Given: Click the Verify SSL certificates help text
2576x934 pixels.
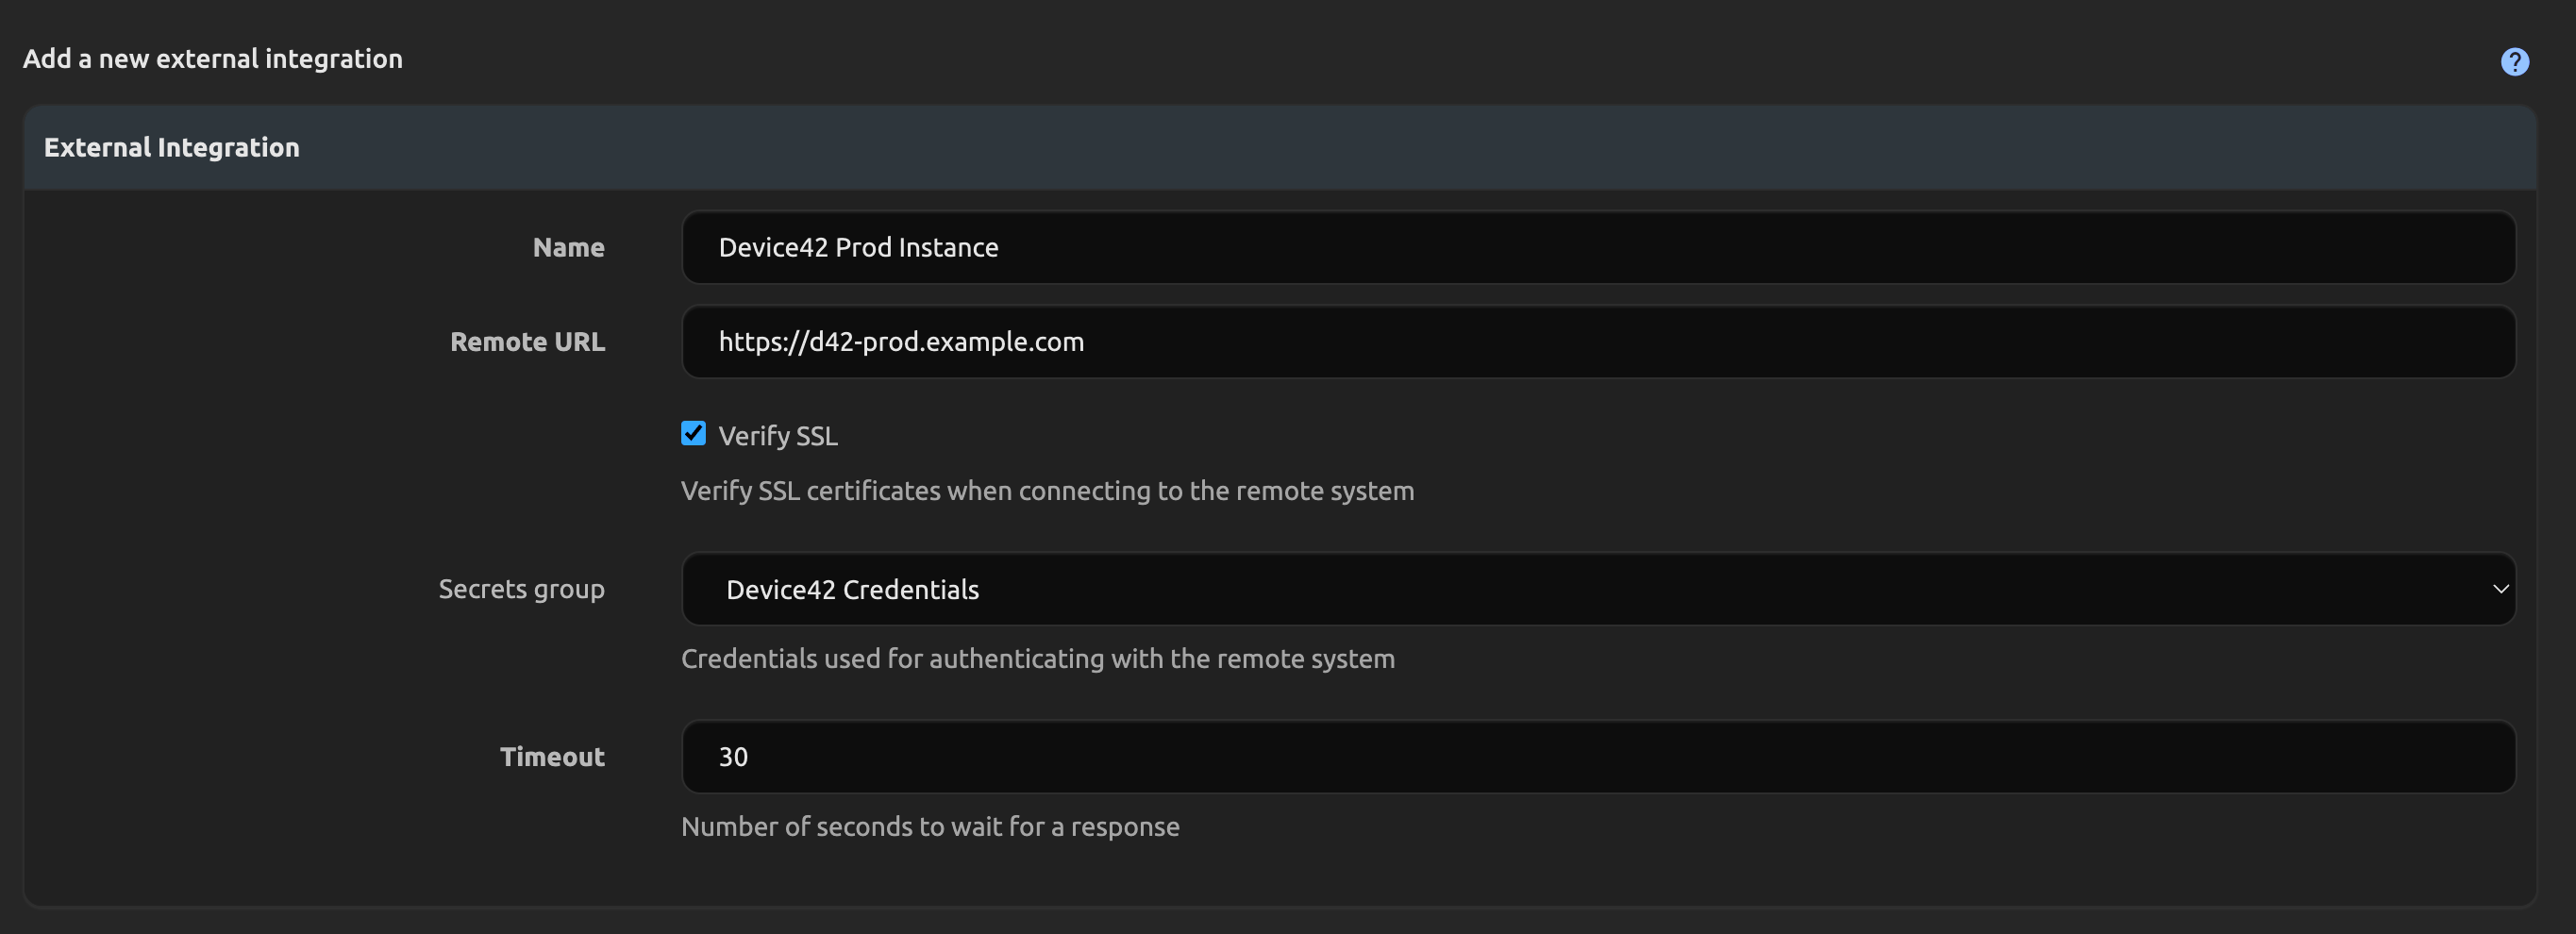Looking at the screenshot, I should pos(1047,491).
